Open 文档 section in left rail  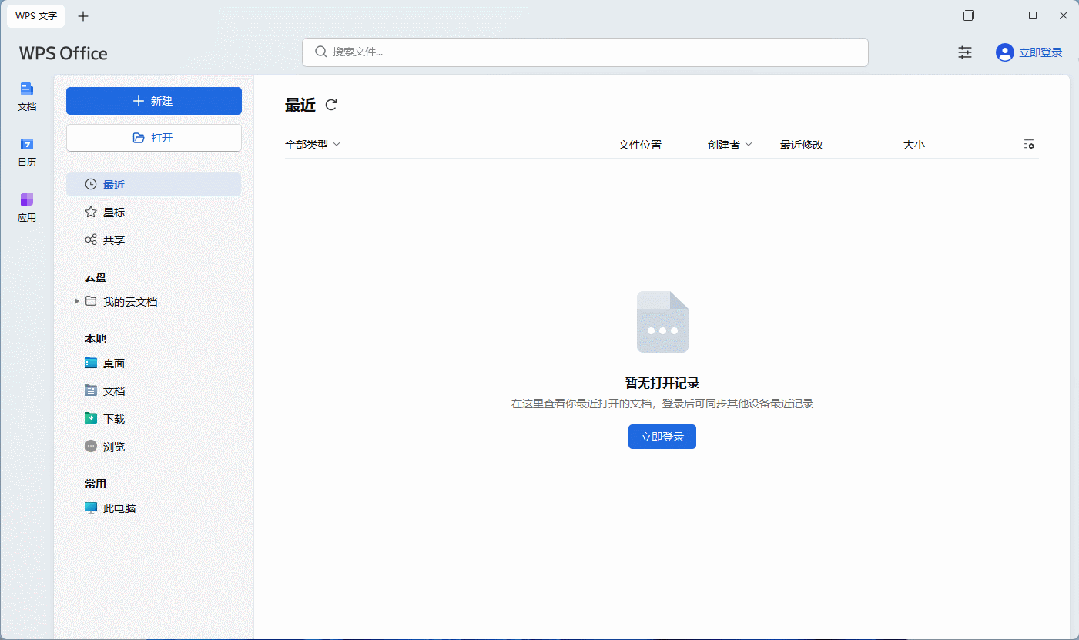[27, 96]
